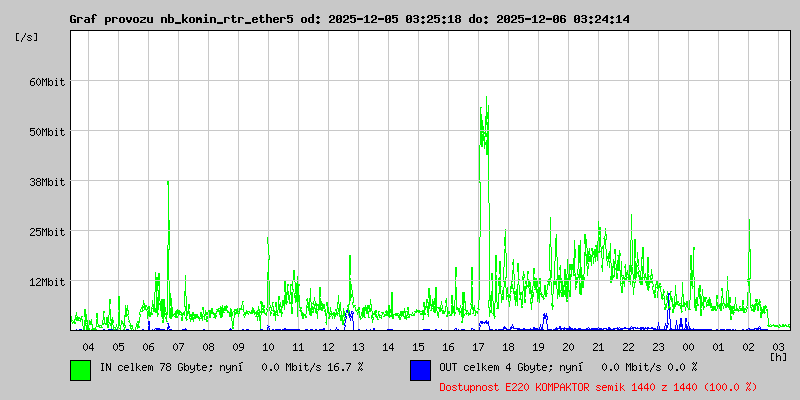Click the OUT celkem 4 Gbyte legend text

coord(567,368)
